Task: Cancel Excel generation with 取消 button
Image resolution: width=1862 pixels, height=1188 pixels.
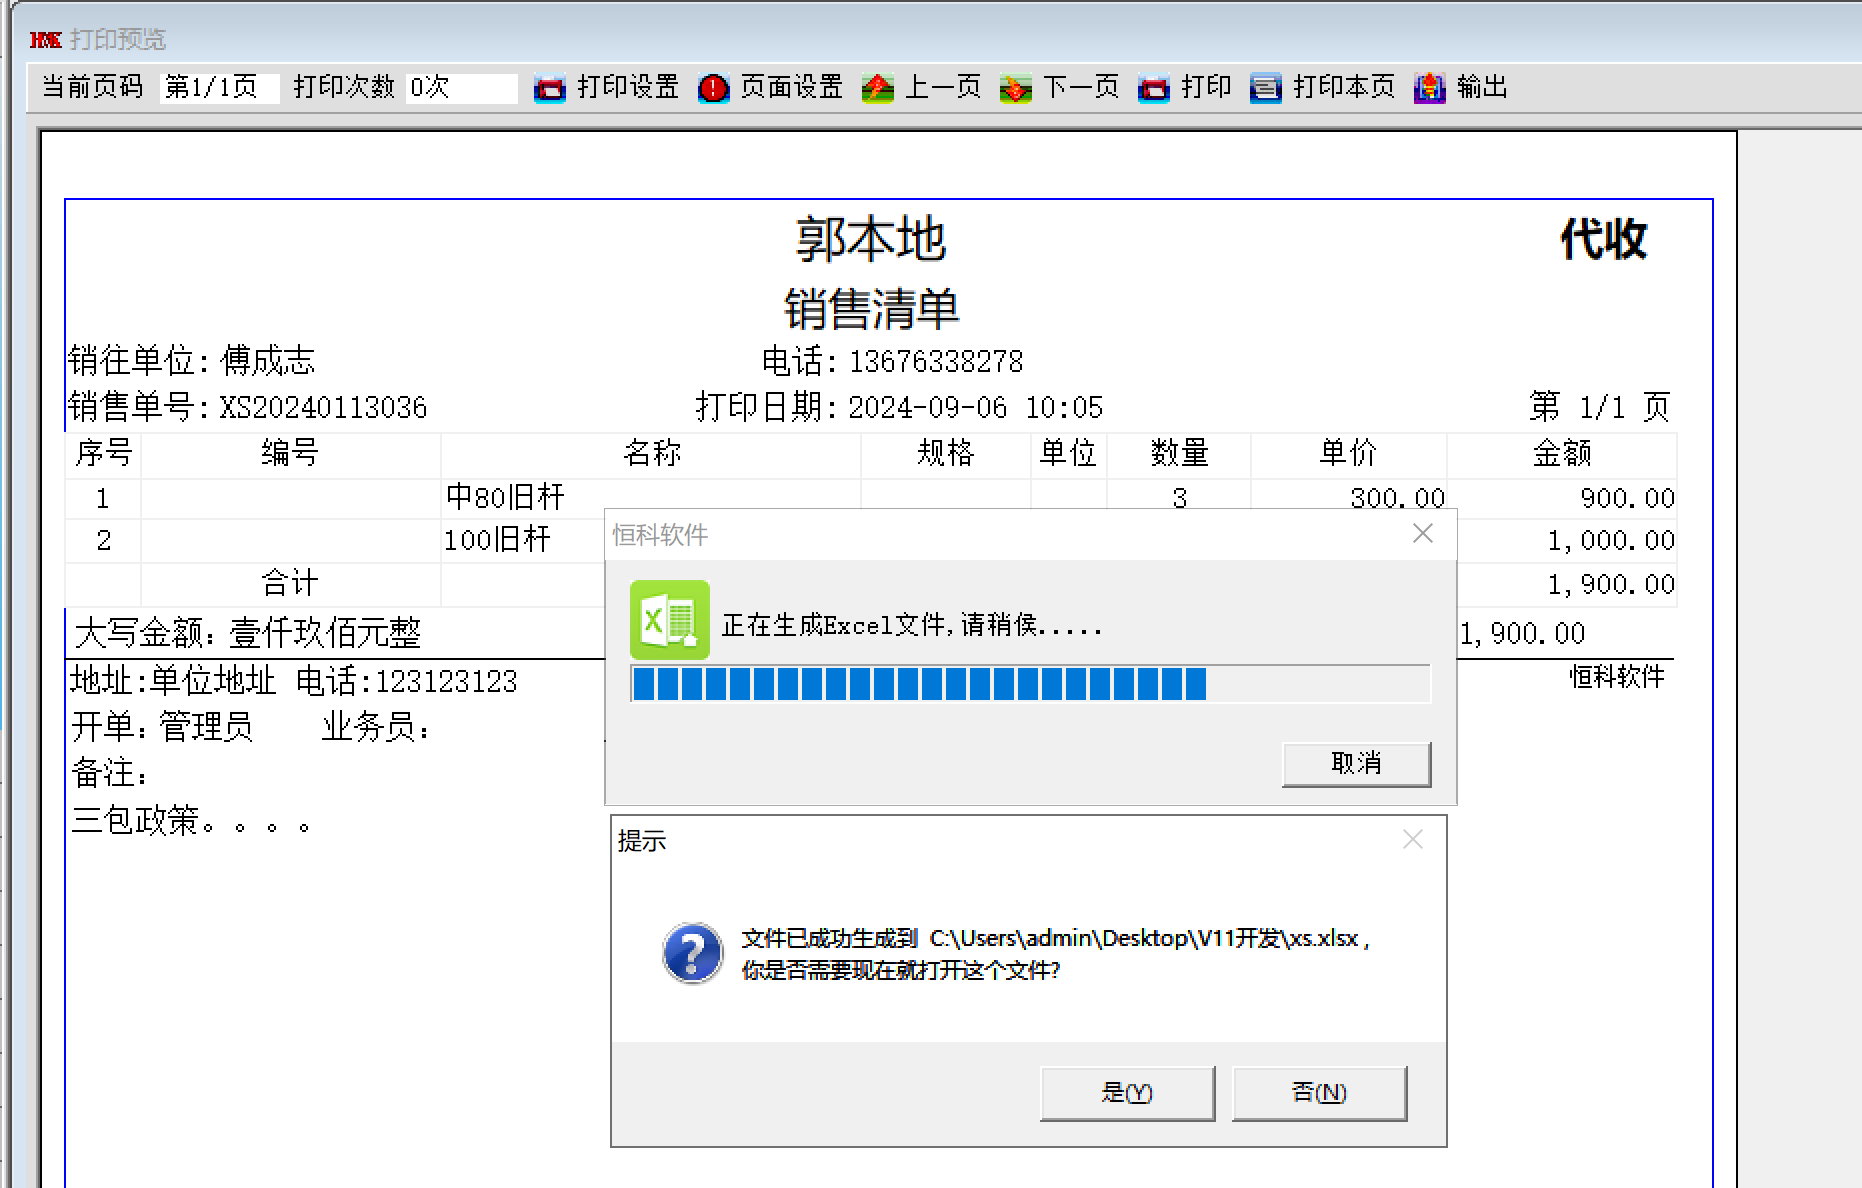Action: pos(1356,764)
